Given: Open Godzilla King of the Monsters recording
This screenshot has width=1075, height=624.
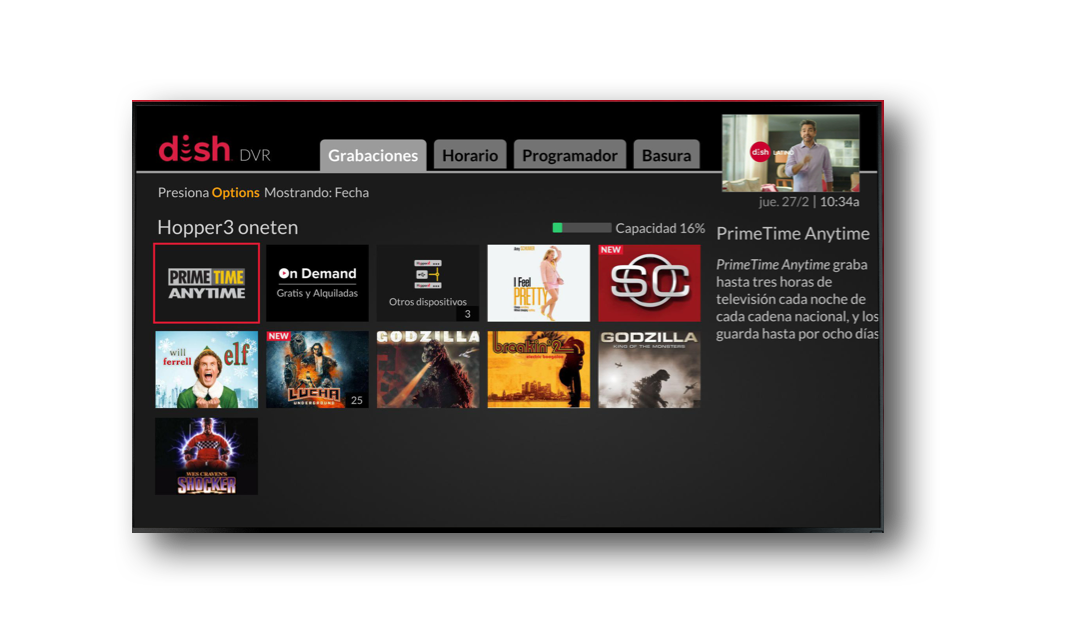Looking at the screenshot, I should click(x=649, y=370).
